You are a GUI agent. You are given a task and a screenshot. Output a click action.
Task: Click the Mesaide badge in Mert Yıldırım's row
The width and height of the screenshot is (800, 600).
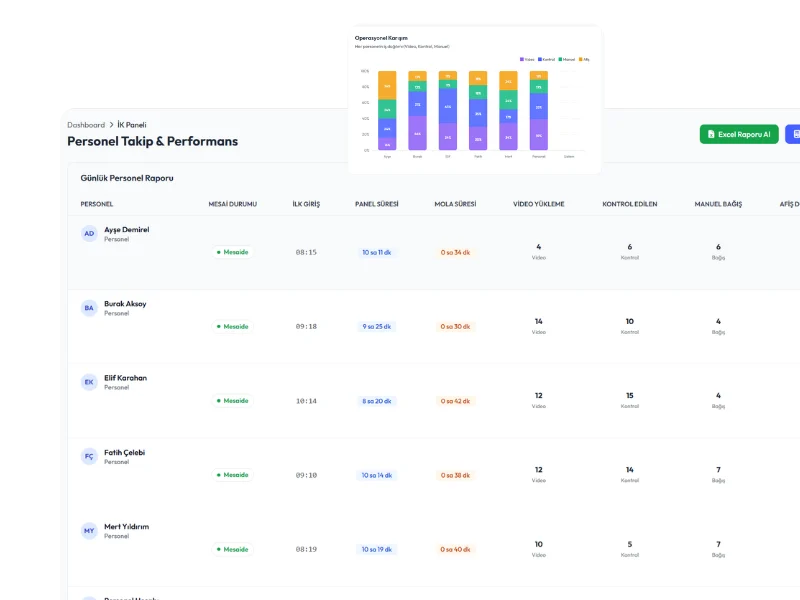[233, 549]
